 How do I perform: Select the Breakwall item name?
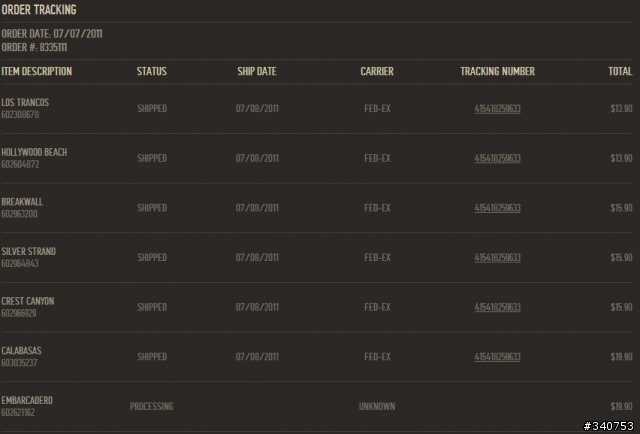(x=22, y=202)
